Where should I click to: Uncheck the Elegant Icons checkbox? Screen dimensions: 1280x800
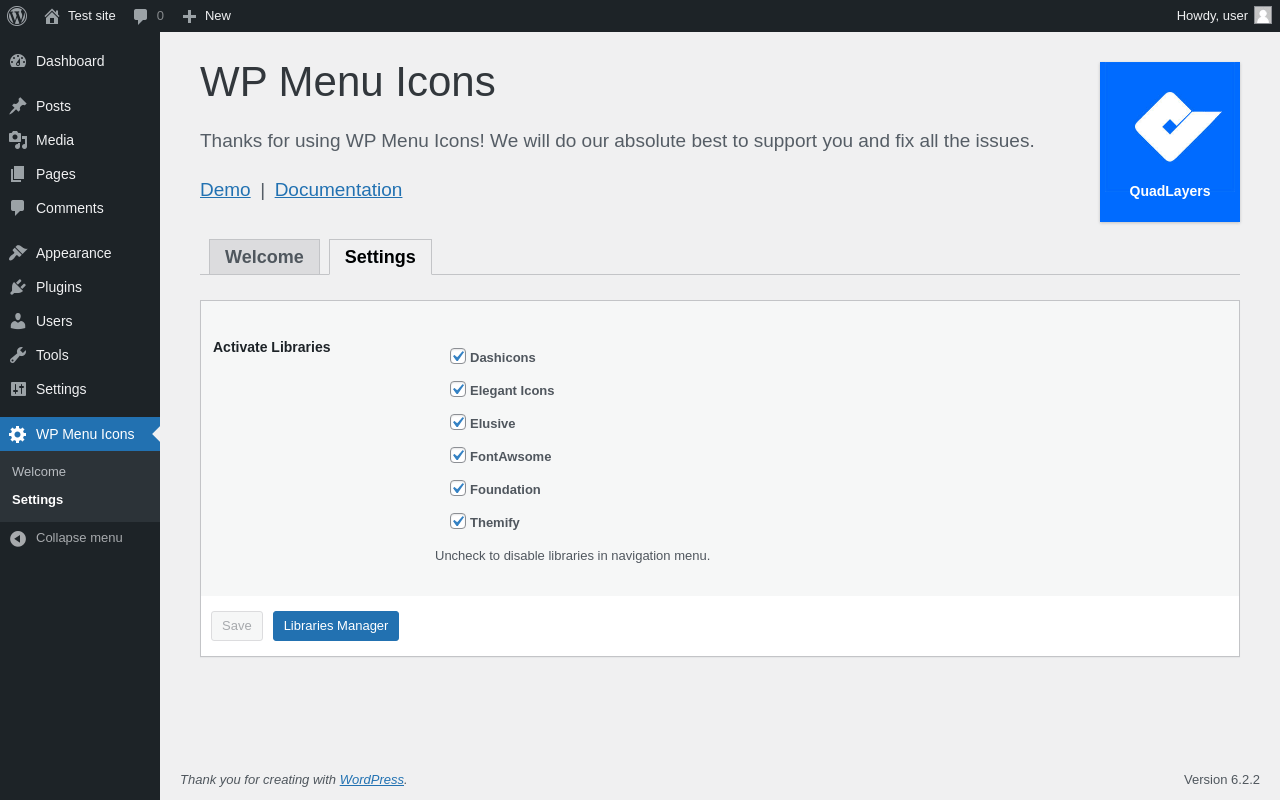pos(458,389)
